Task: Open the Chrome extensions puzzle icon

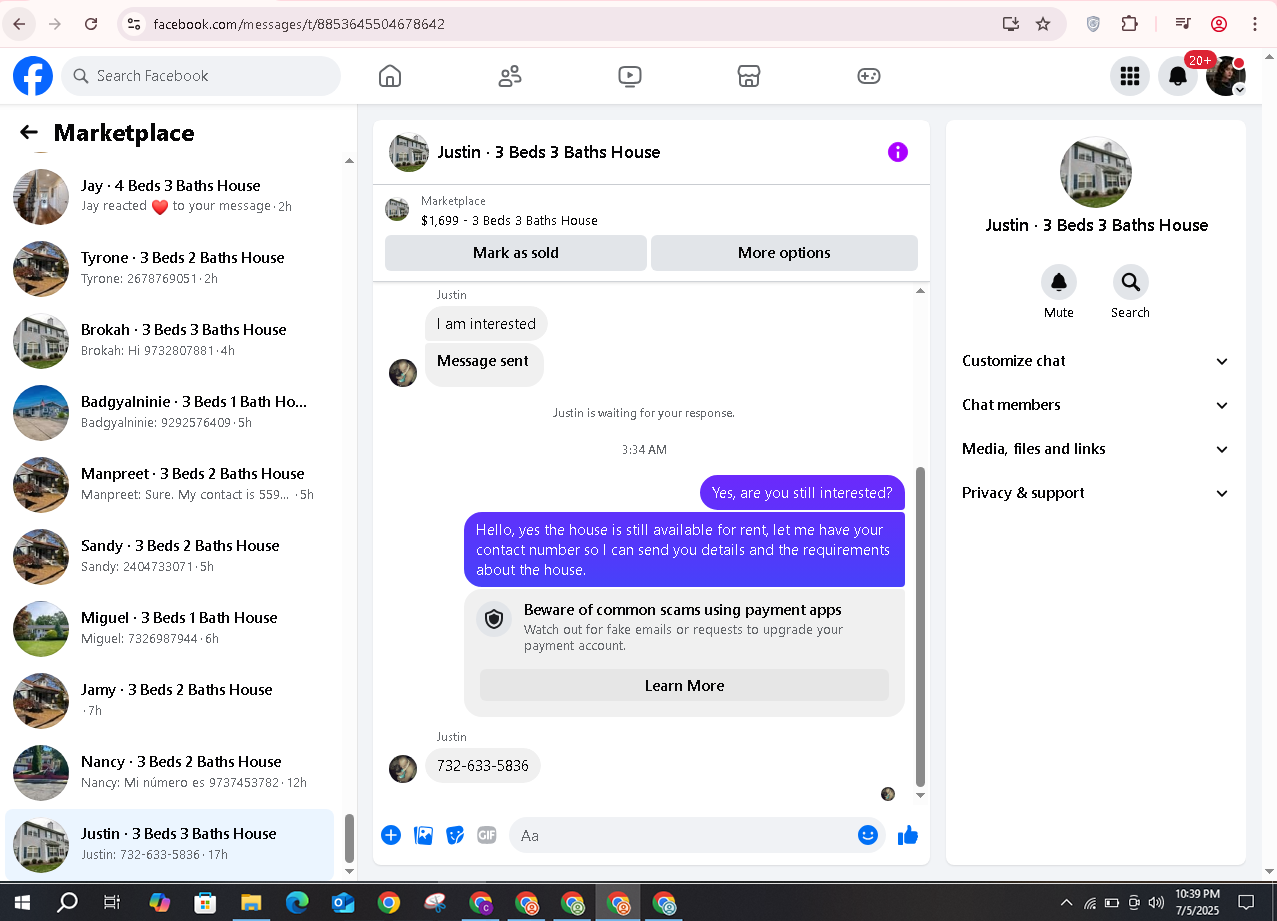Action: tap(1130, 24)
